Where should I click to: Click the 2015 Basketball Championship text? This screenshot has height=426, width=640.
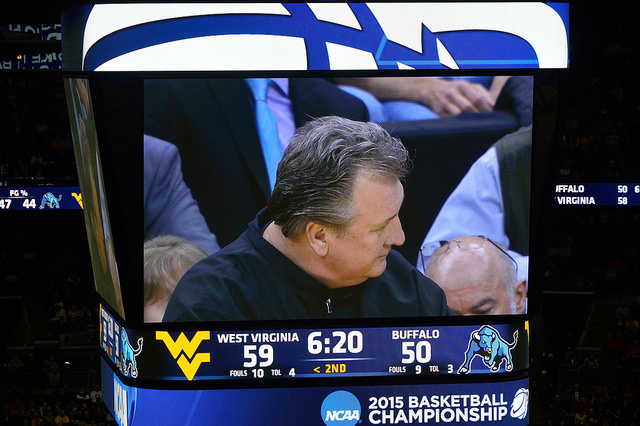tap(438, 409)
